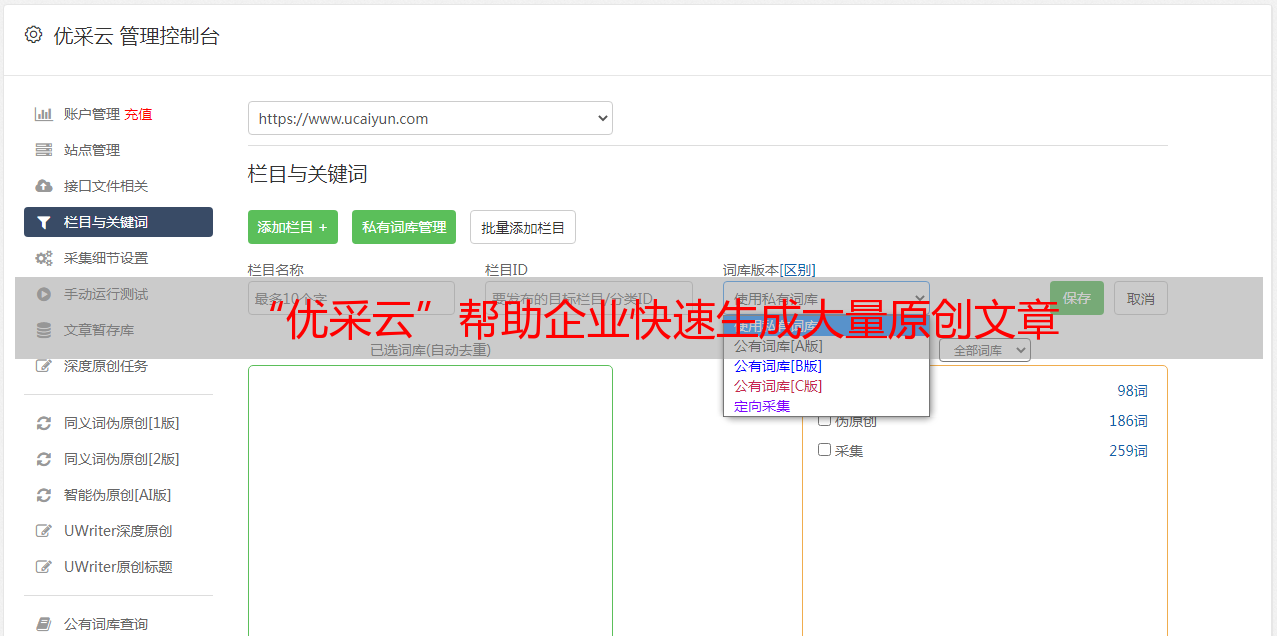Click the 98词 count
The height and width of the screenshot is (636, 1277).
1132,391
